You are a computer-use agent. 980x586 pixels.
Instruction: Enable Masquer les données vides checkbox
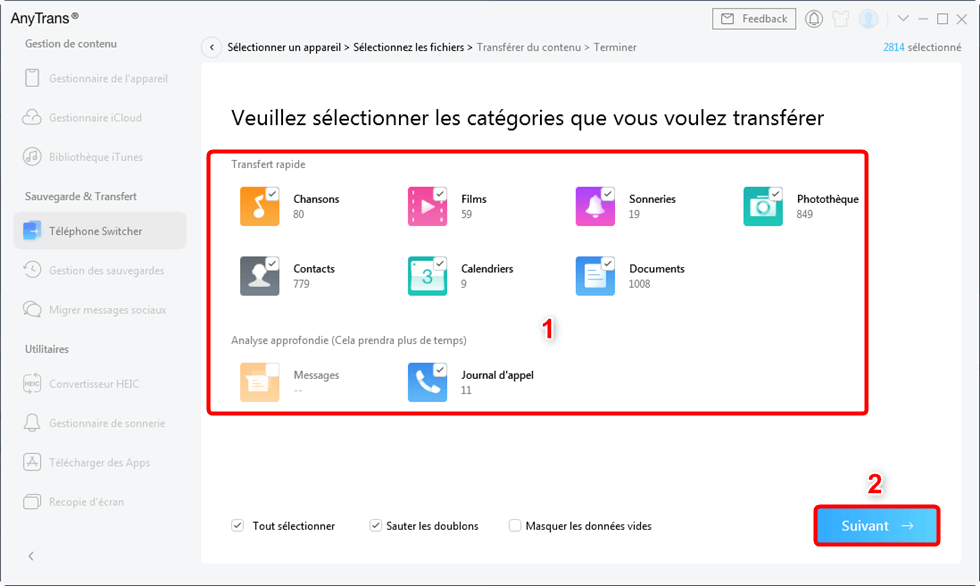514,525
